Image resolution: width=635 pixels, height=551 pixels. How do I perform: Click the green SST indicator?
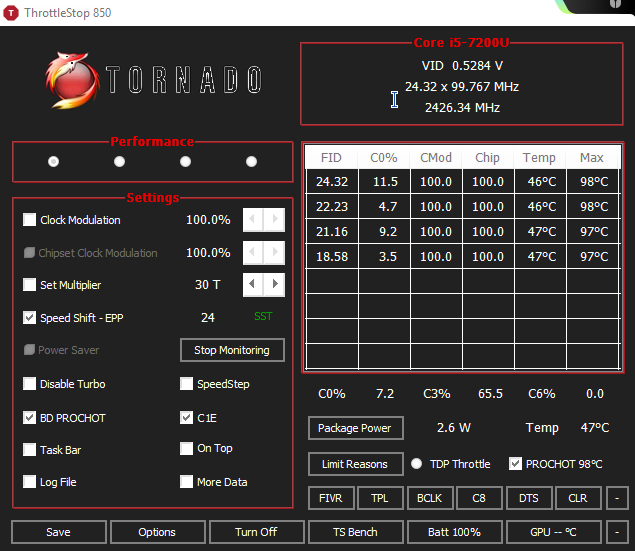263,316
